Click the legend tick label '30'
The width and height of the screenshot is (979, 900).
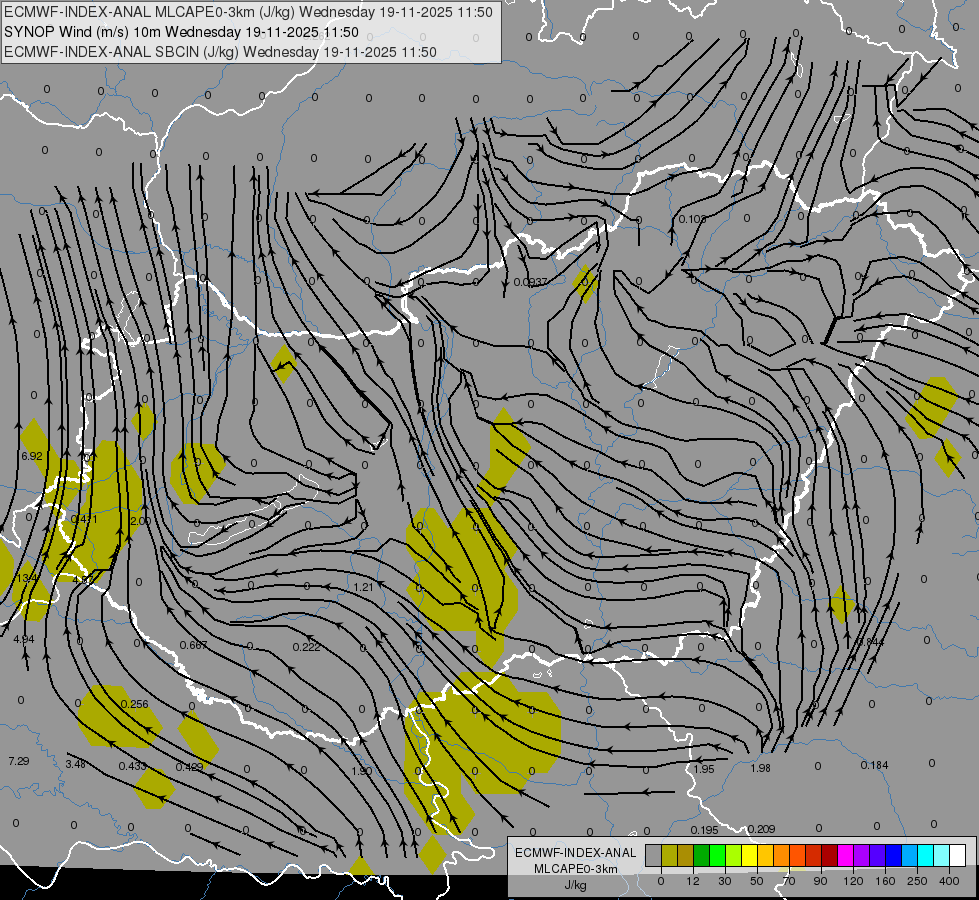click(724, 881)
